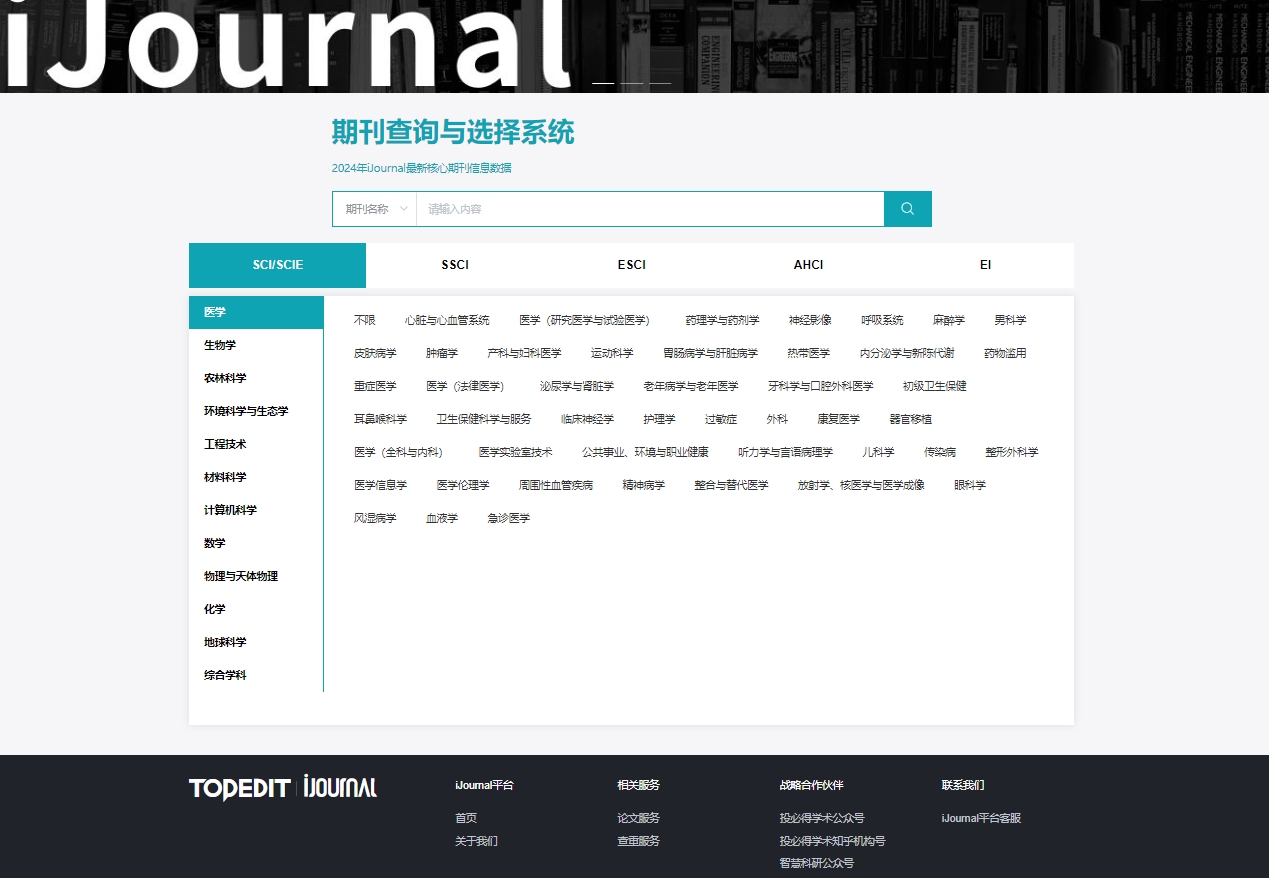
Task: Switch to the SSCI tab
Action: click(x=455, y=265)
